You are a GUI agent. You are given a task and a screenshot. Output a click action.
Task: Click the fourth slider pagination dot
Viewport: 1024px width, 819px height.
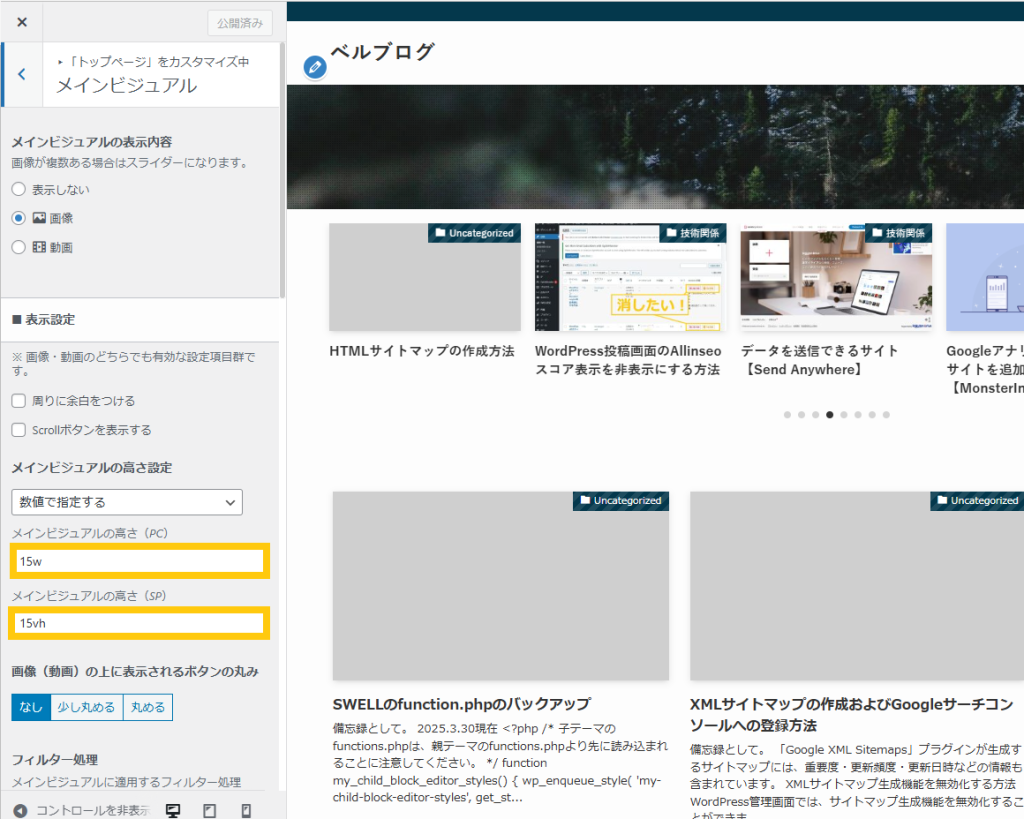click(x=829, y=415)
